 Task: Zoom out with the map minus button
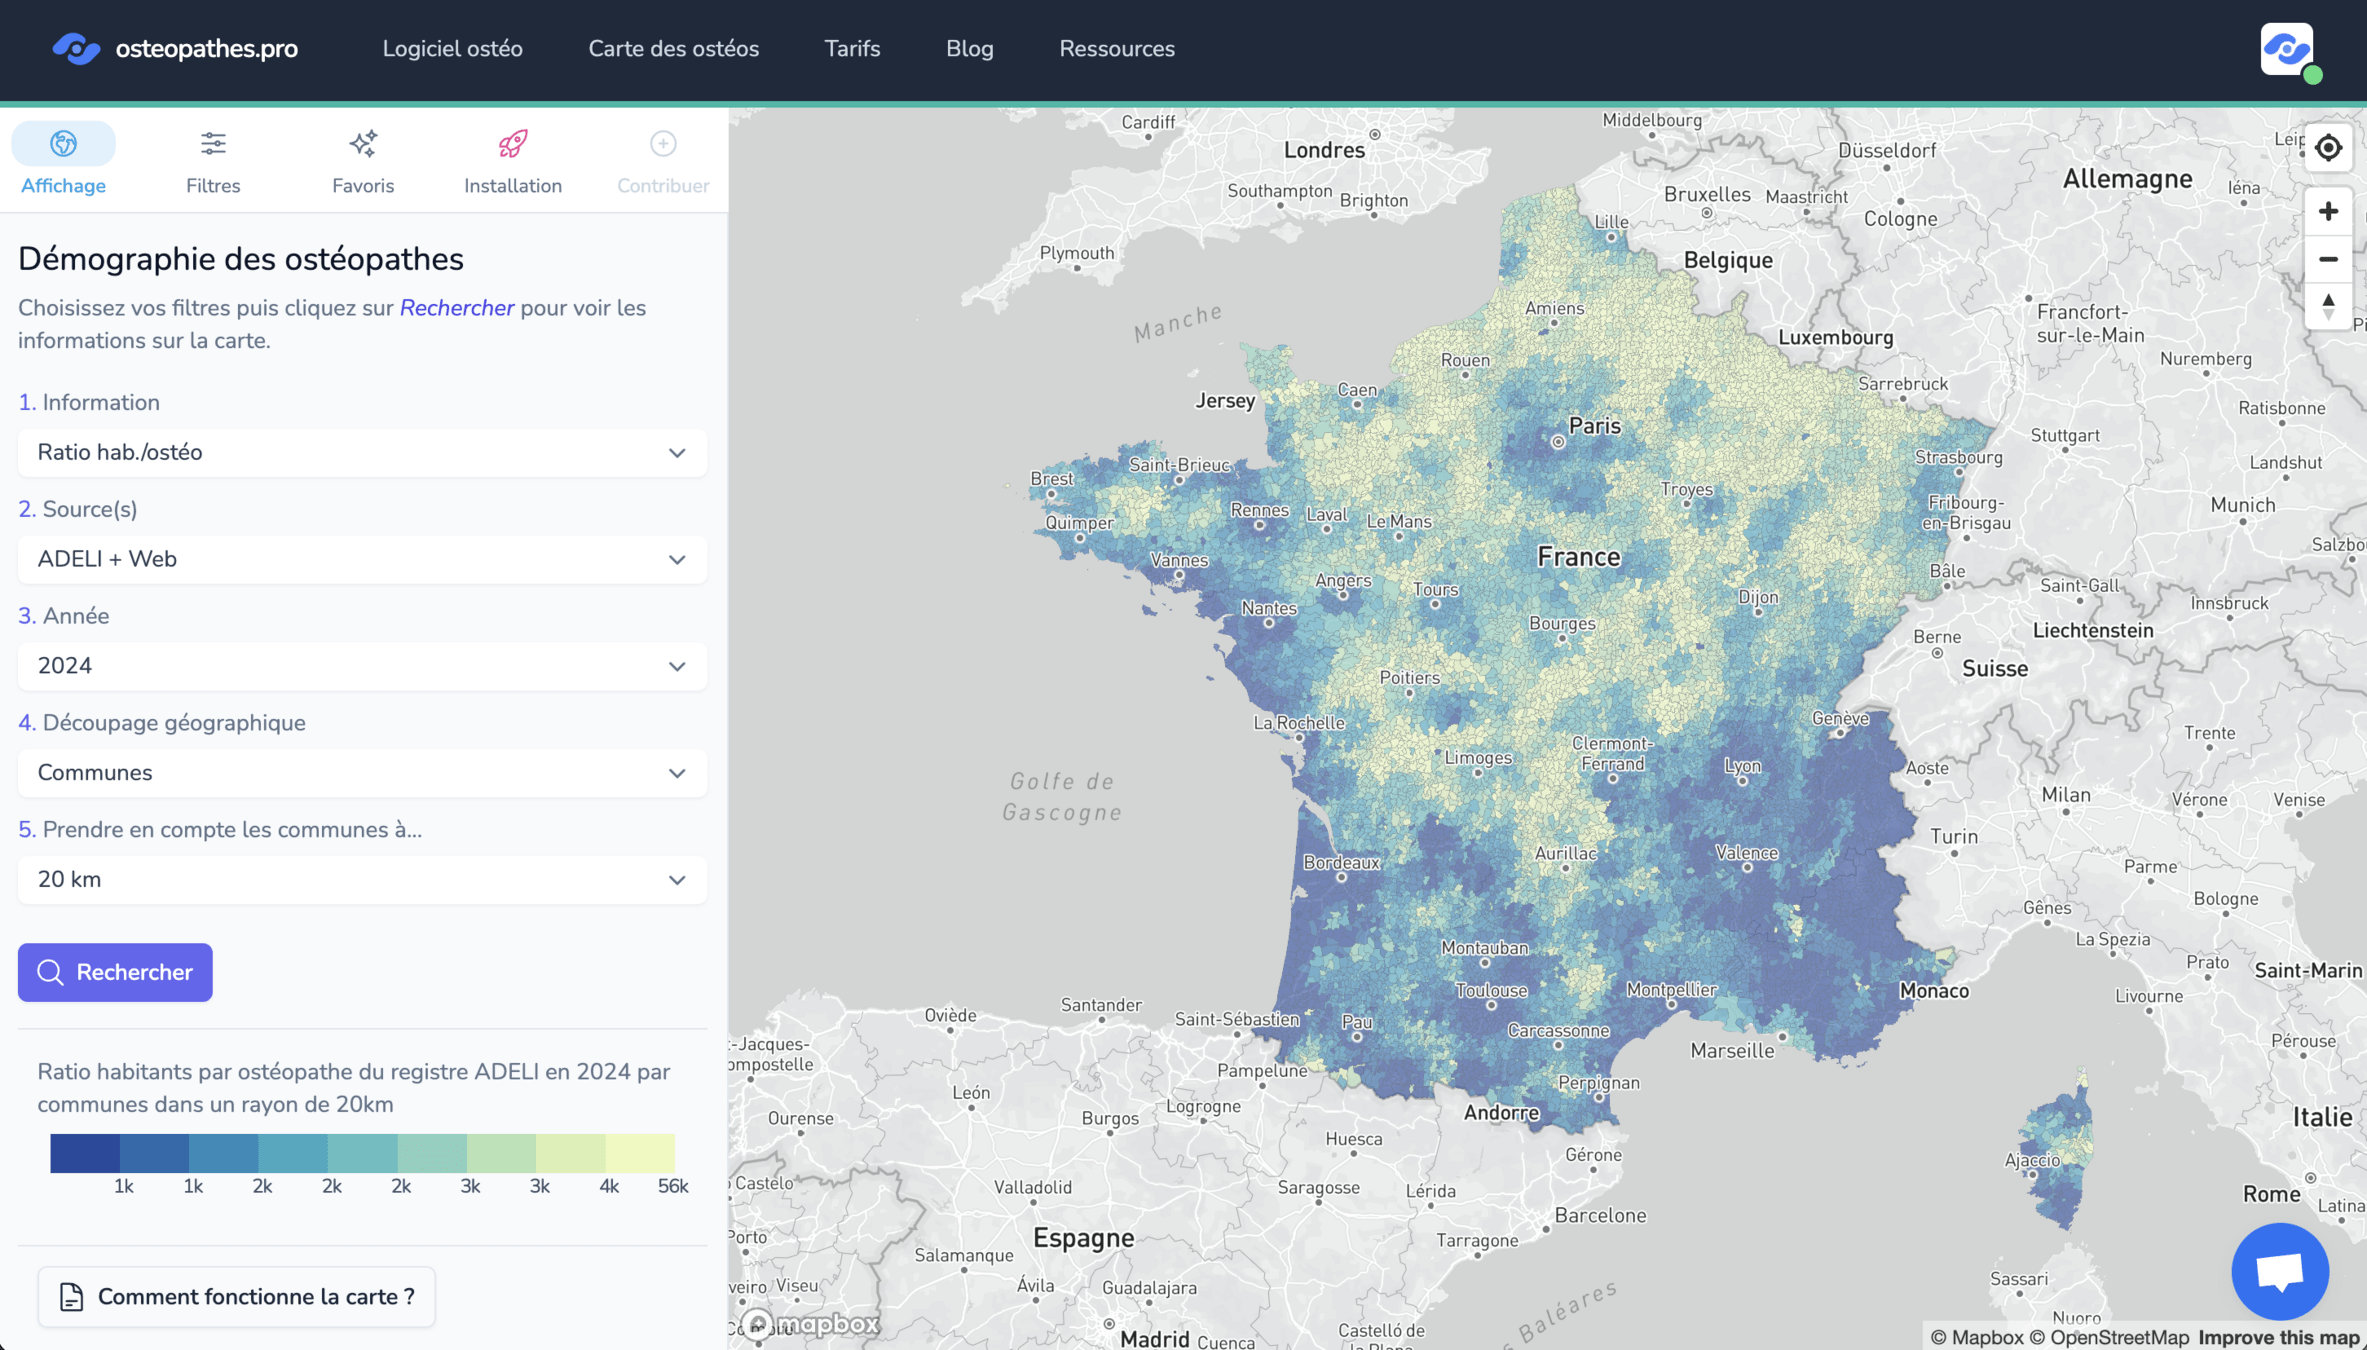2328,259
